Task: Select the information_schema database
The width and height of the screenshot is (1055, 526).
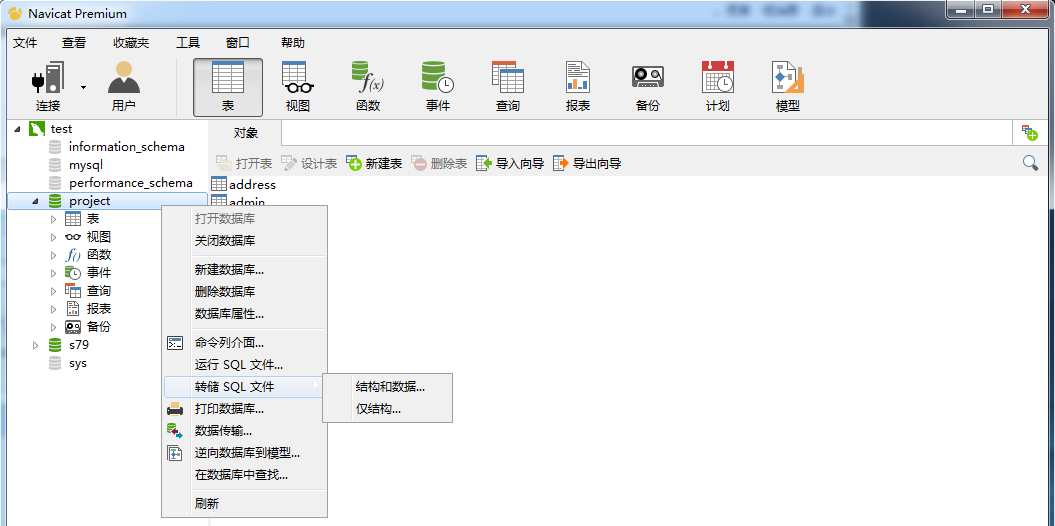Action: pos(126,147)
